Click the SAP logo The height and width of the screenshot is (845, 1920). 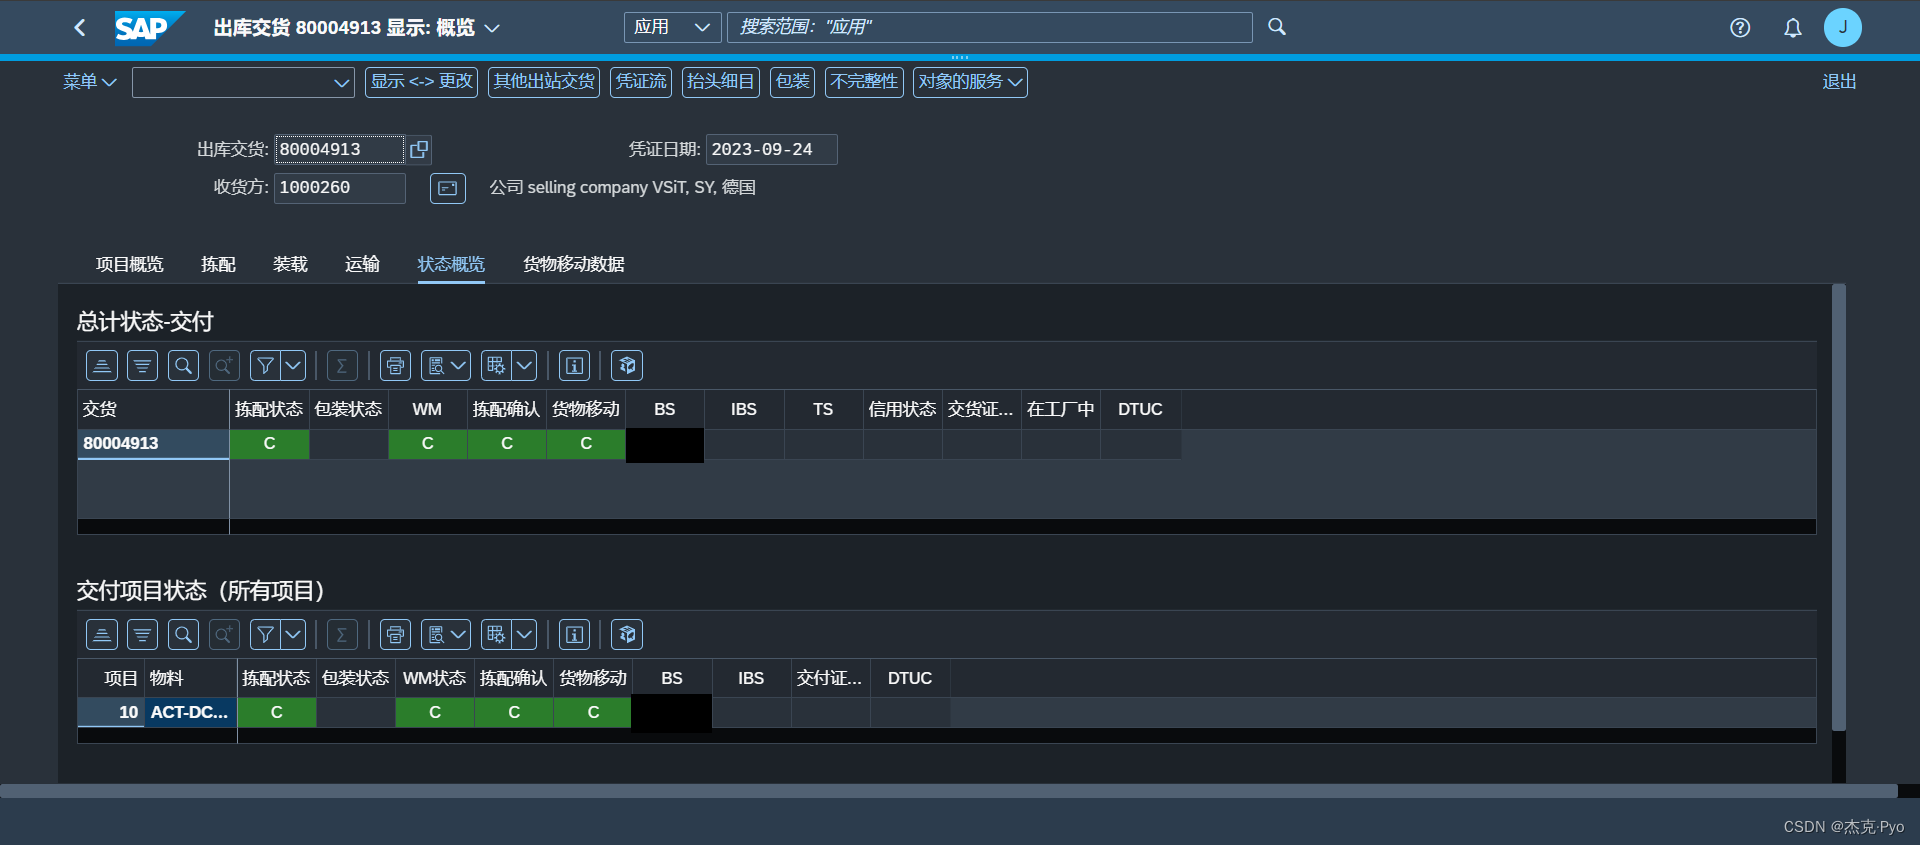click(x=149, y=28)
